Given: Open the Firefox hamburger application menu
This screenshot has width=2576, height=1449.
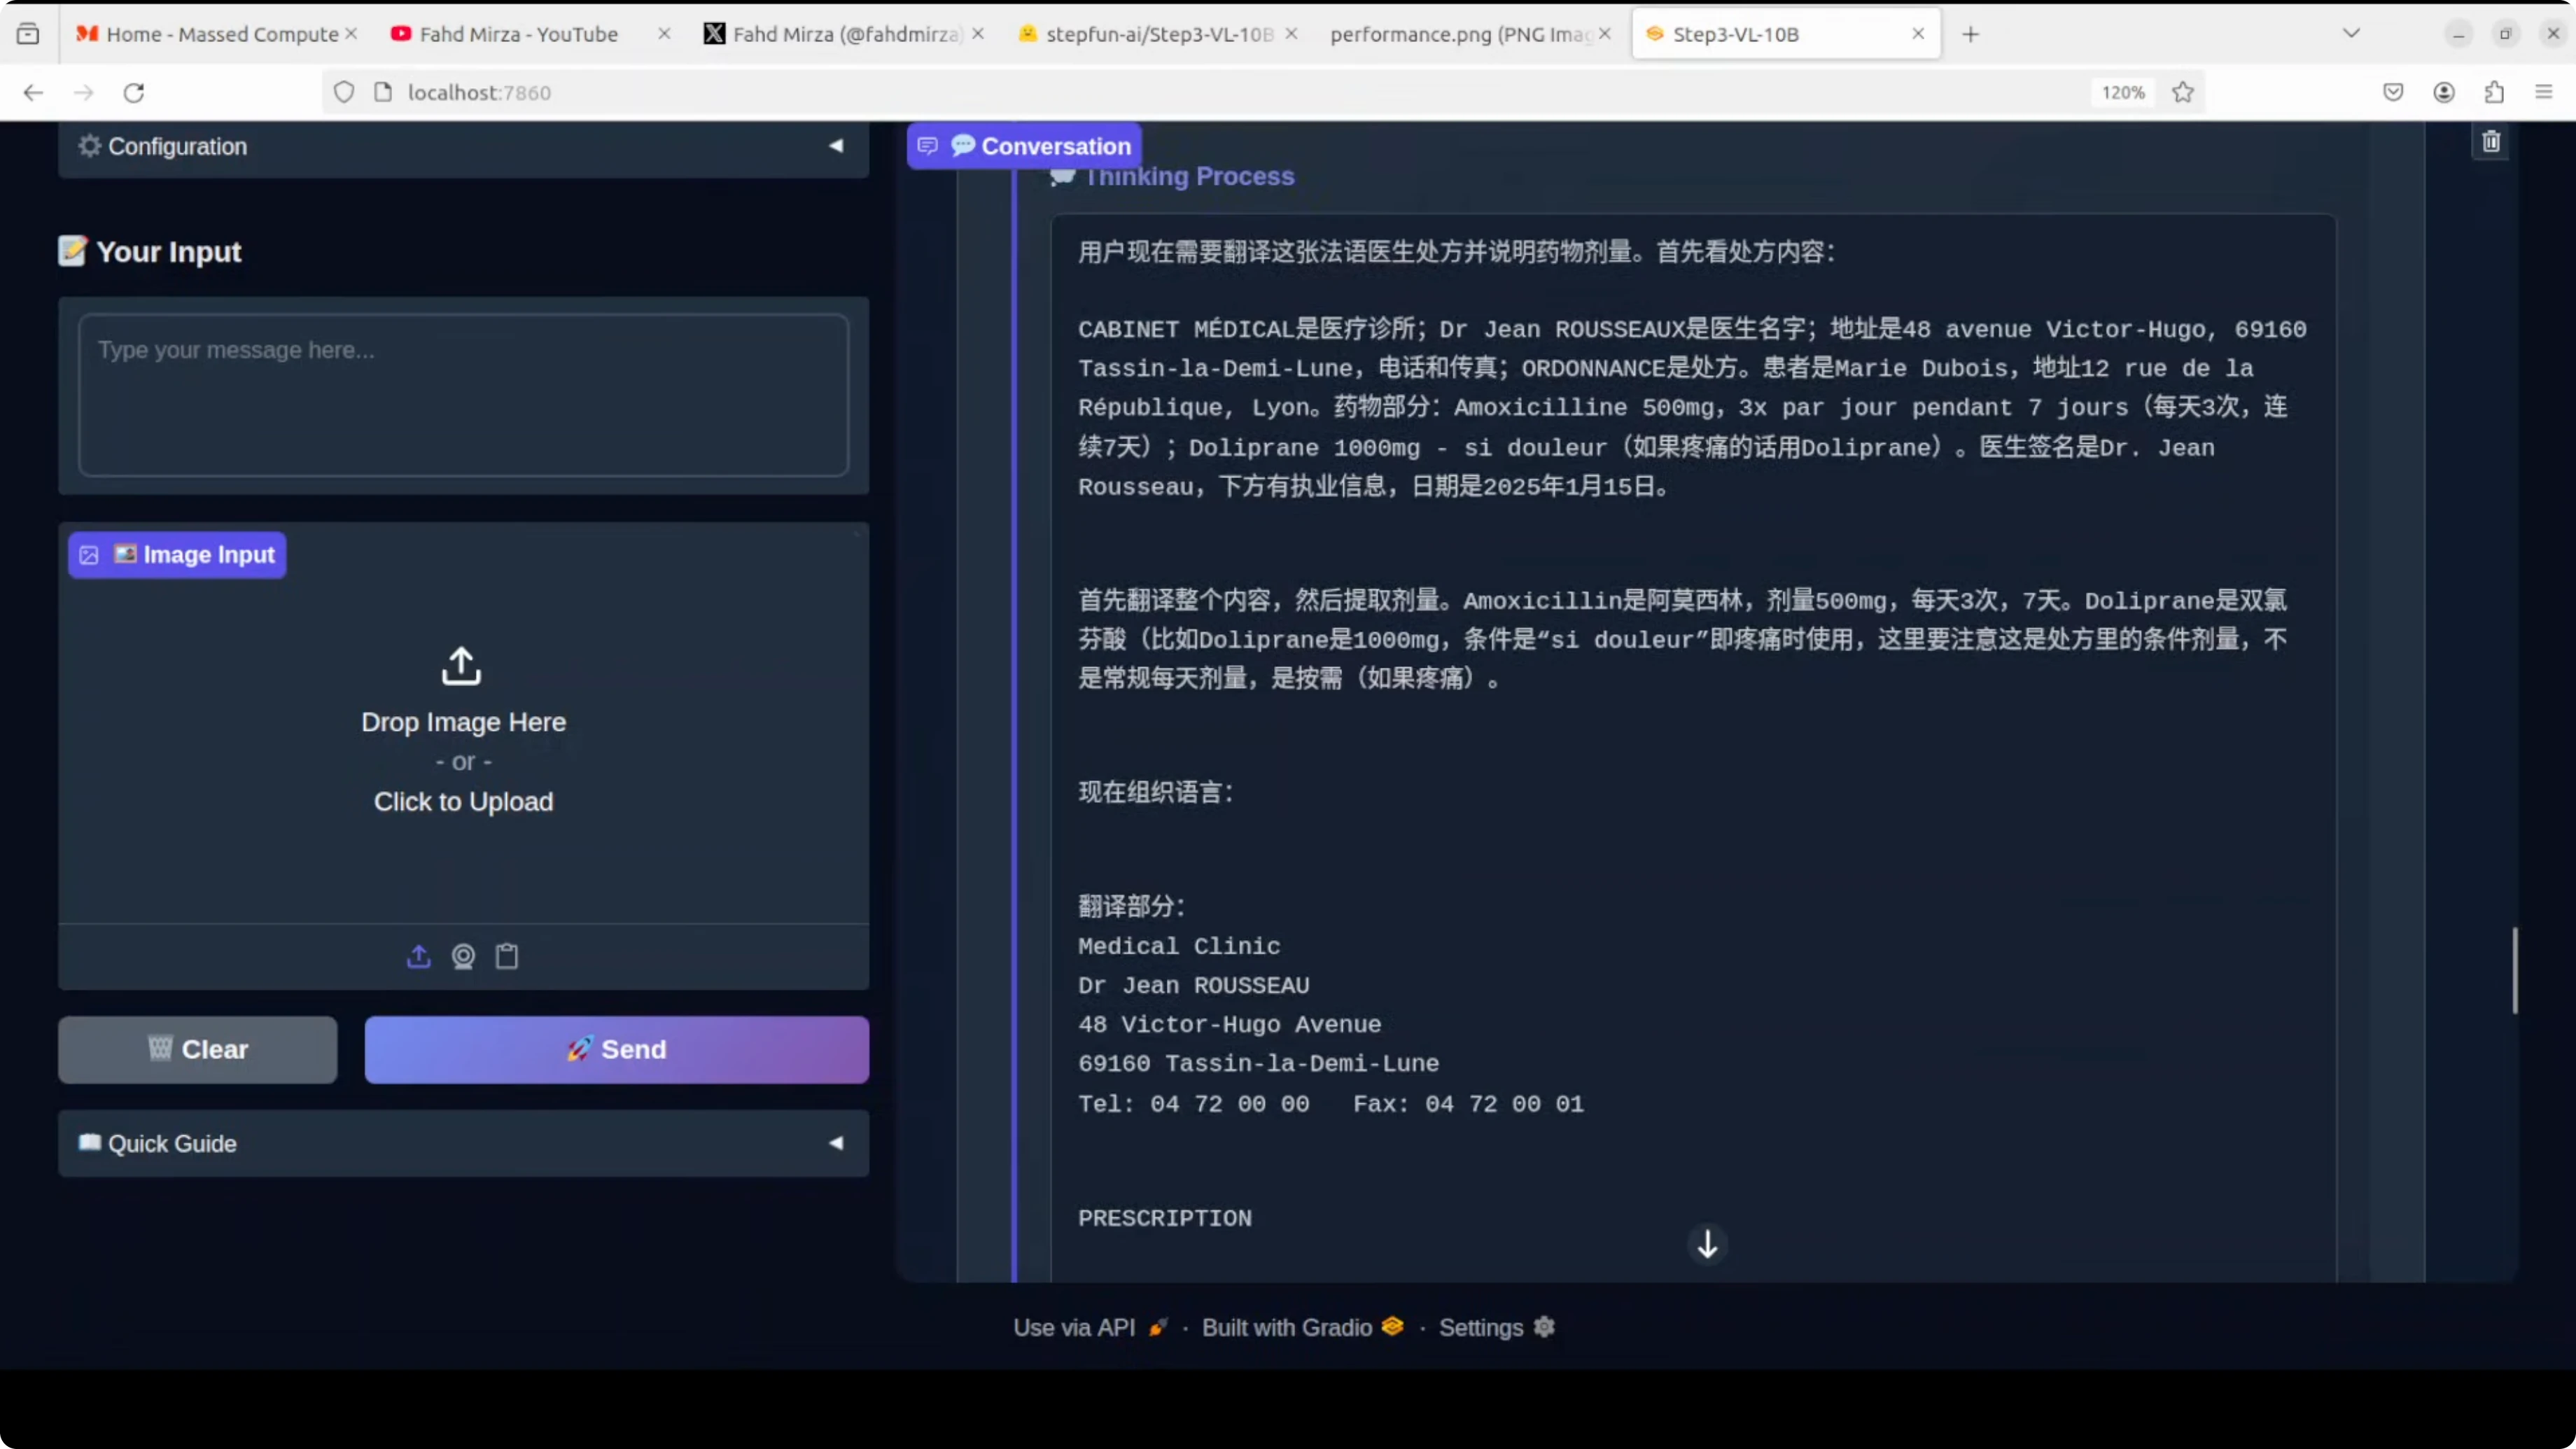Looking at the screenshot, I should point(2544,92).
